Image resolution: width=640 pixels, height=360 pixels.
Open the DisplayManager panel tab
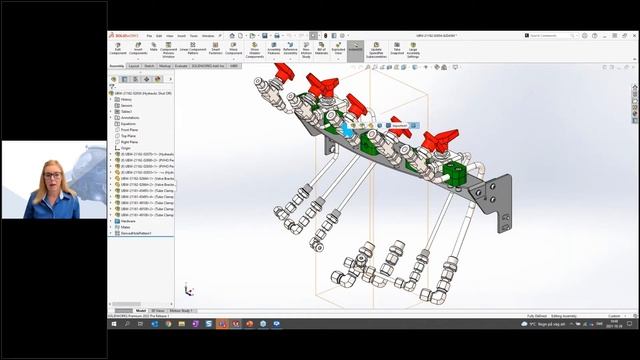click(158, 79)
